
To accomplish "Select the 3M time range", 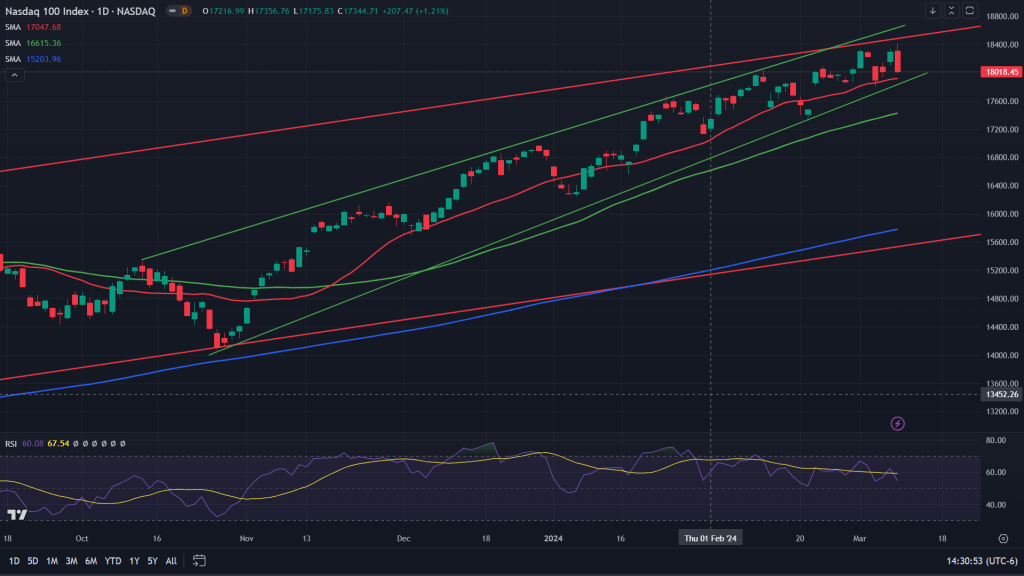I will click(71, 561).
